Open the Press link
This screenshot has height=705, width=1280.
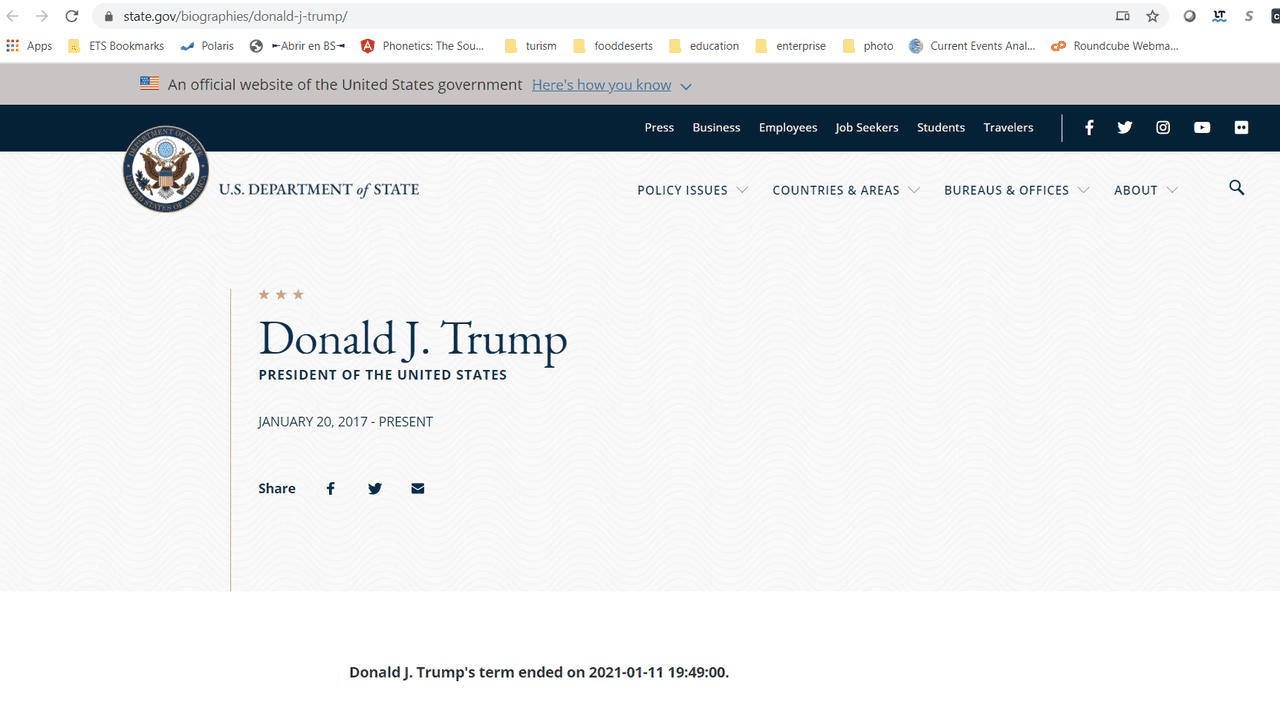coord(659,128)
